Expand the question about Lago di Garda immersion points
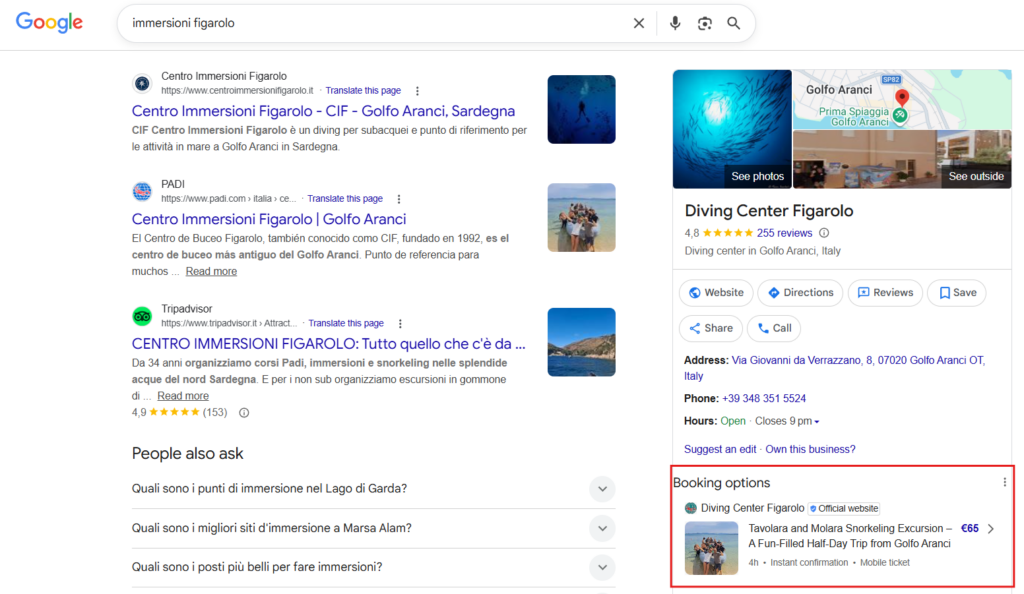The width and height of the screenshot is (1024, 594). point(602,489)
